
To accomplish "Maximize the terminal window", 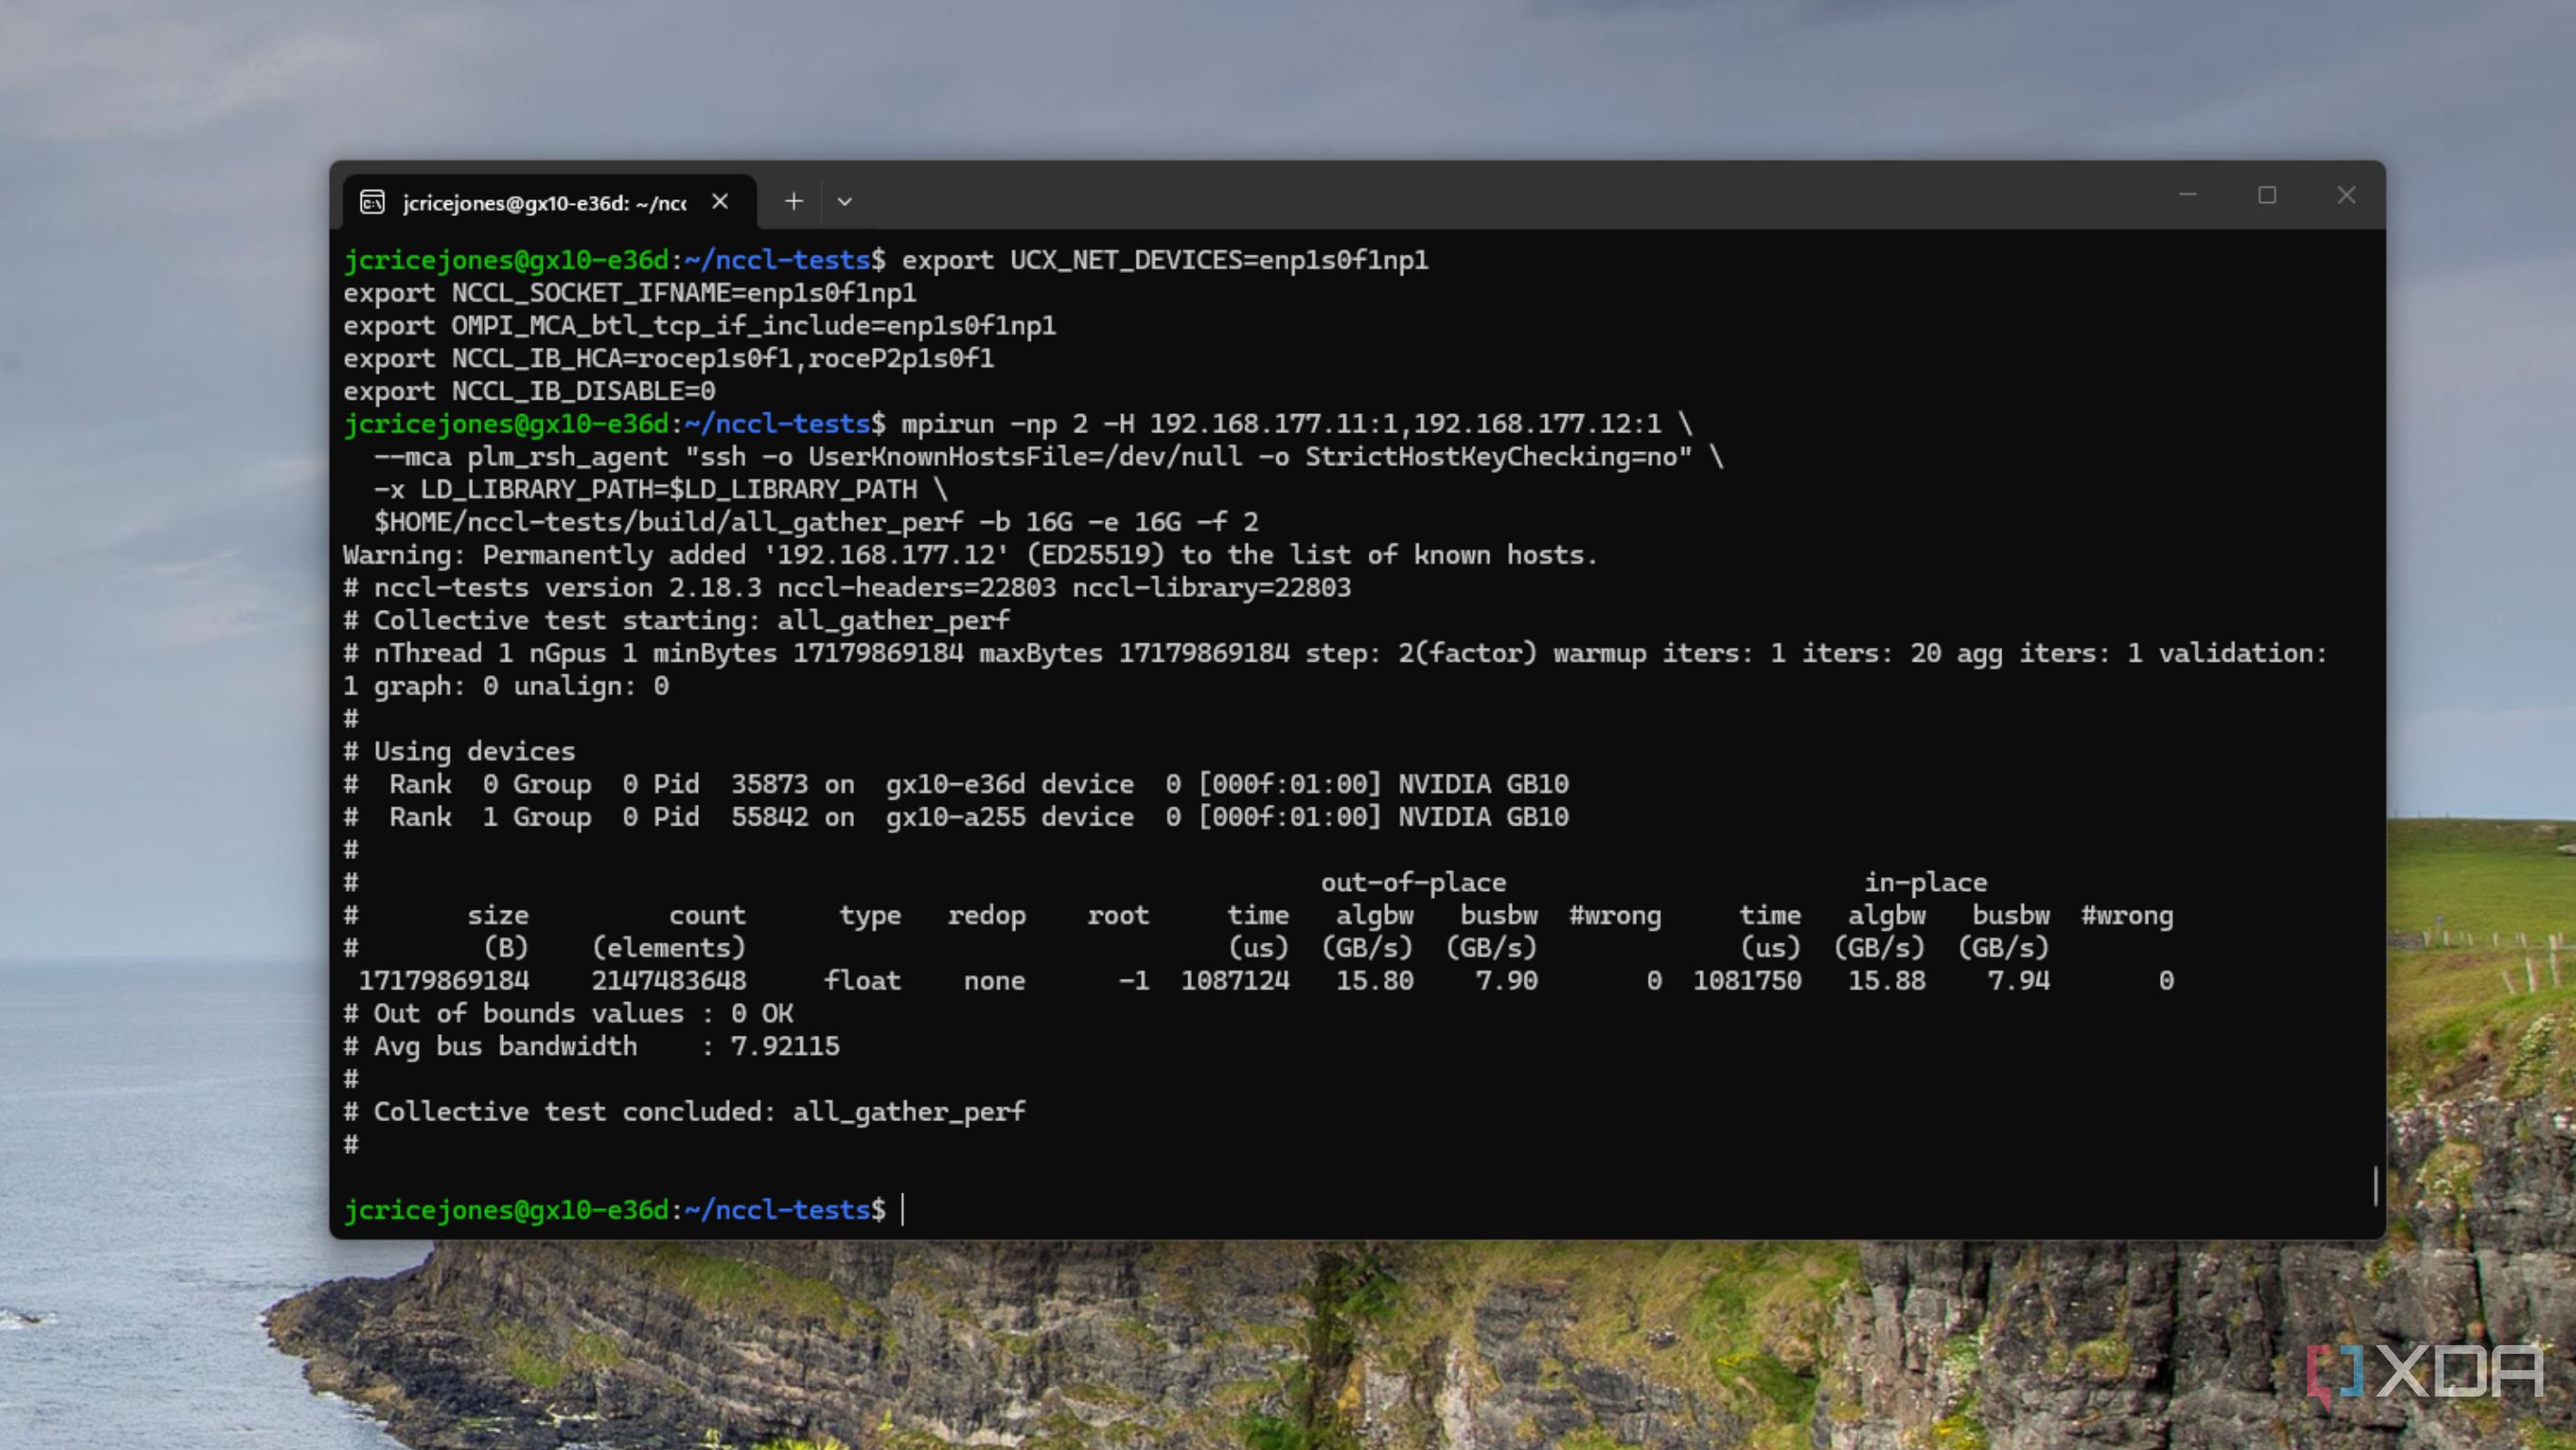I will click(2267, 195).
